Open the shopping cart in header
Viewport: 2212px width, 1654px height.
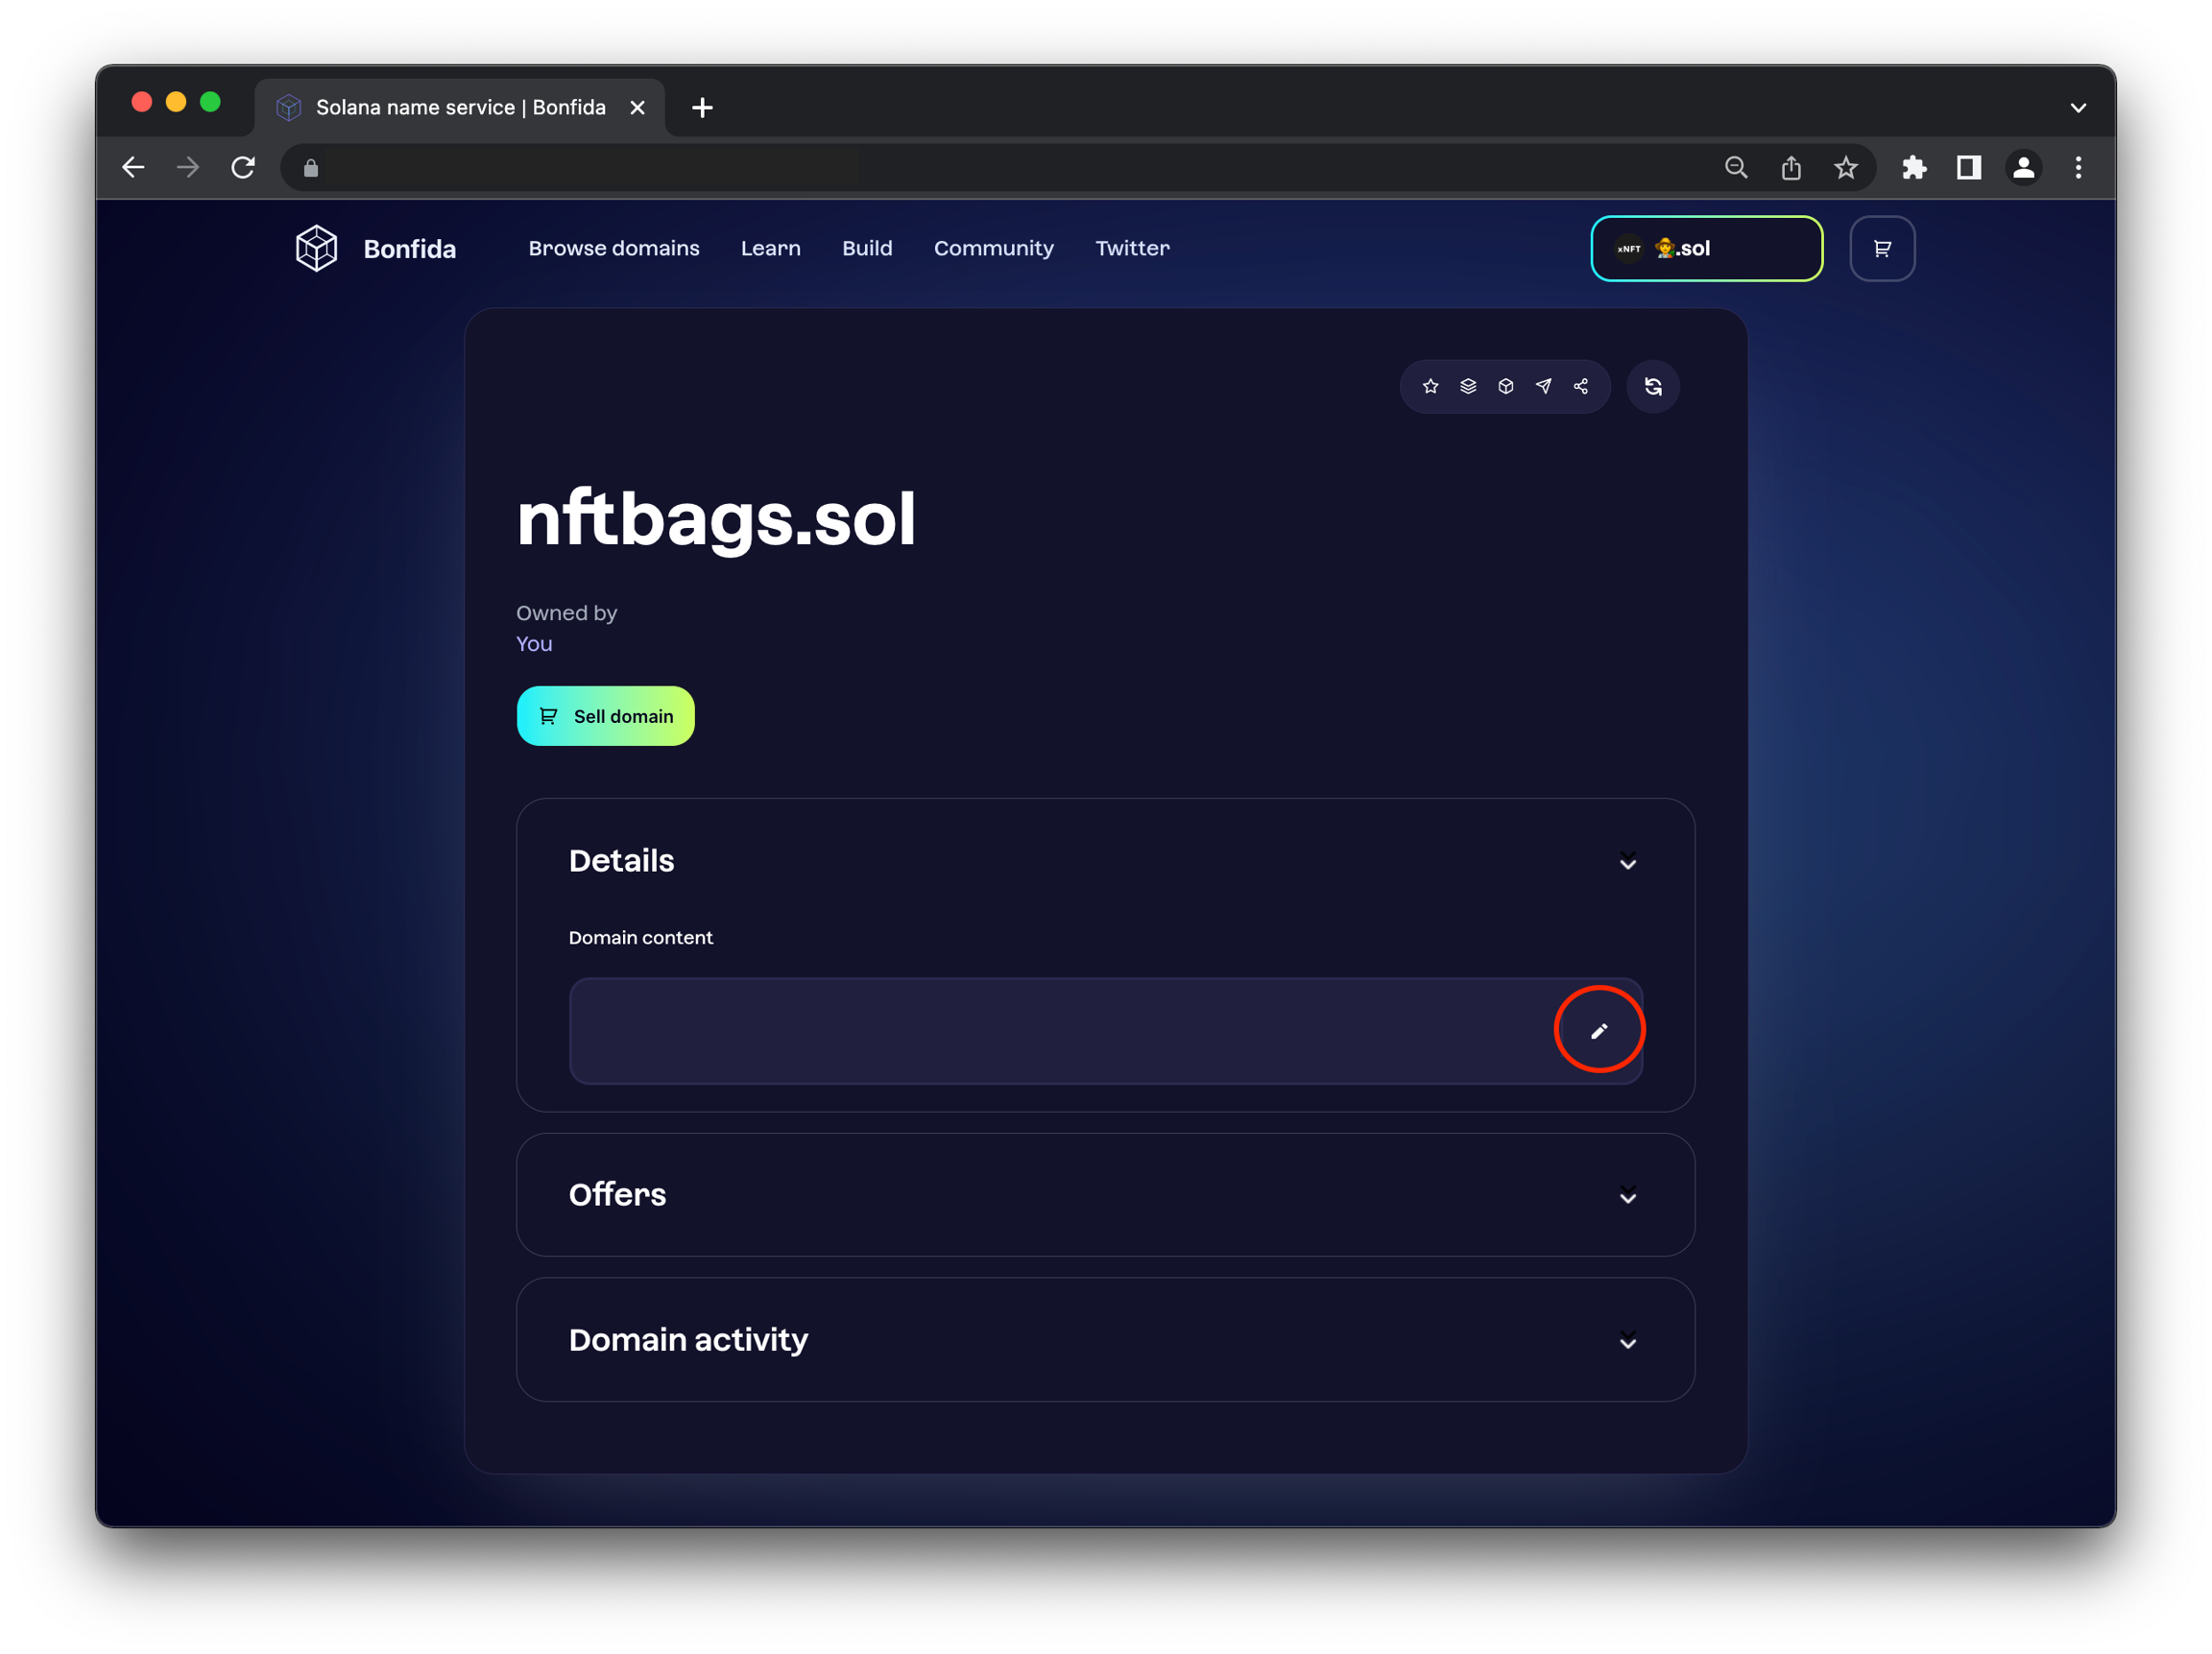1882,248
